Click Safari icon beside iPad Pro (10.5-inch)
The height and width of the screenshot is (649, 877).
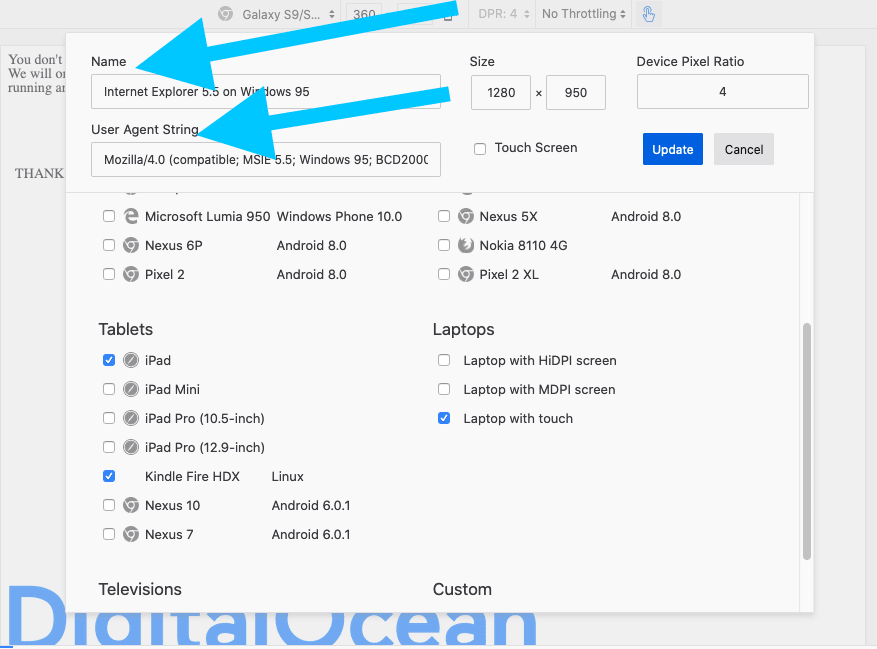[x=131, y=418]
